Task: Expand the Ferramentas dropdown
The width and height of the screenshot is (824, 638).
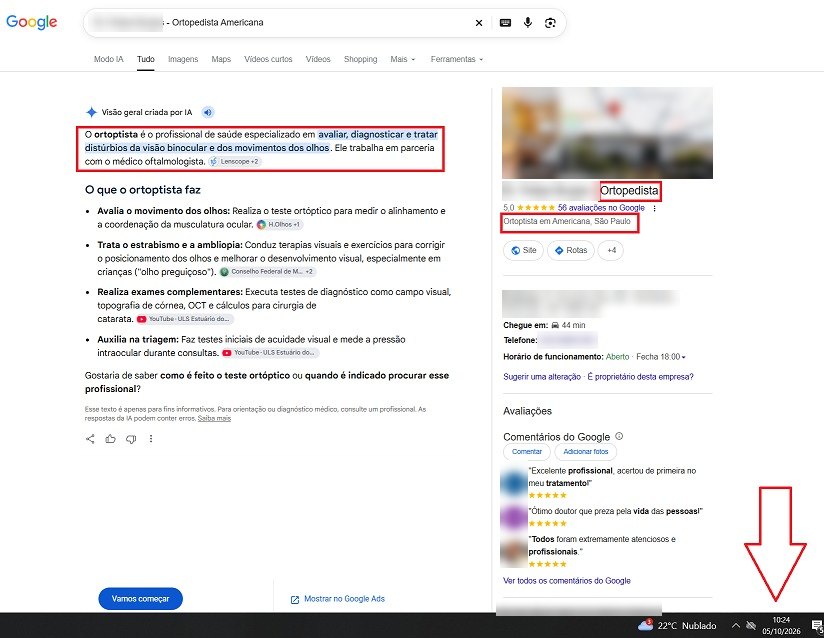Action: [457, 59]
